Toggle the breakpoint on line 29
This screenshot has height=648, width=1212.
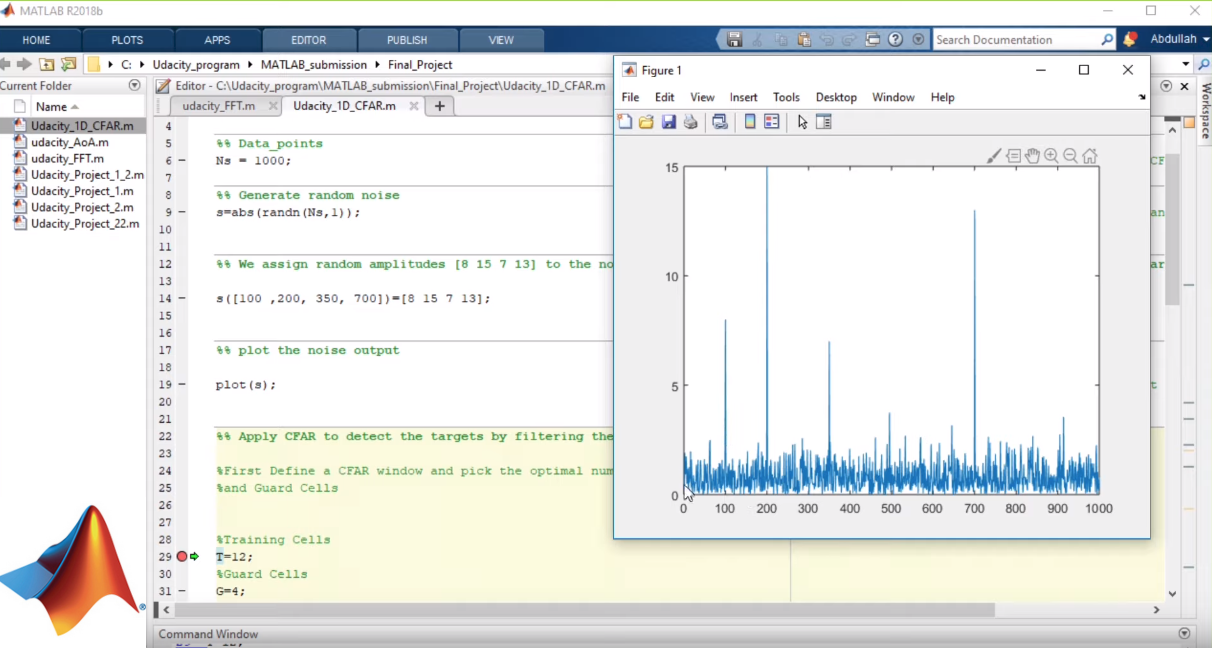coord(181,557)
